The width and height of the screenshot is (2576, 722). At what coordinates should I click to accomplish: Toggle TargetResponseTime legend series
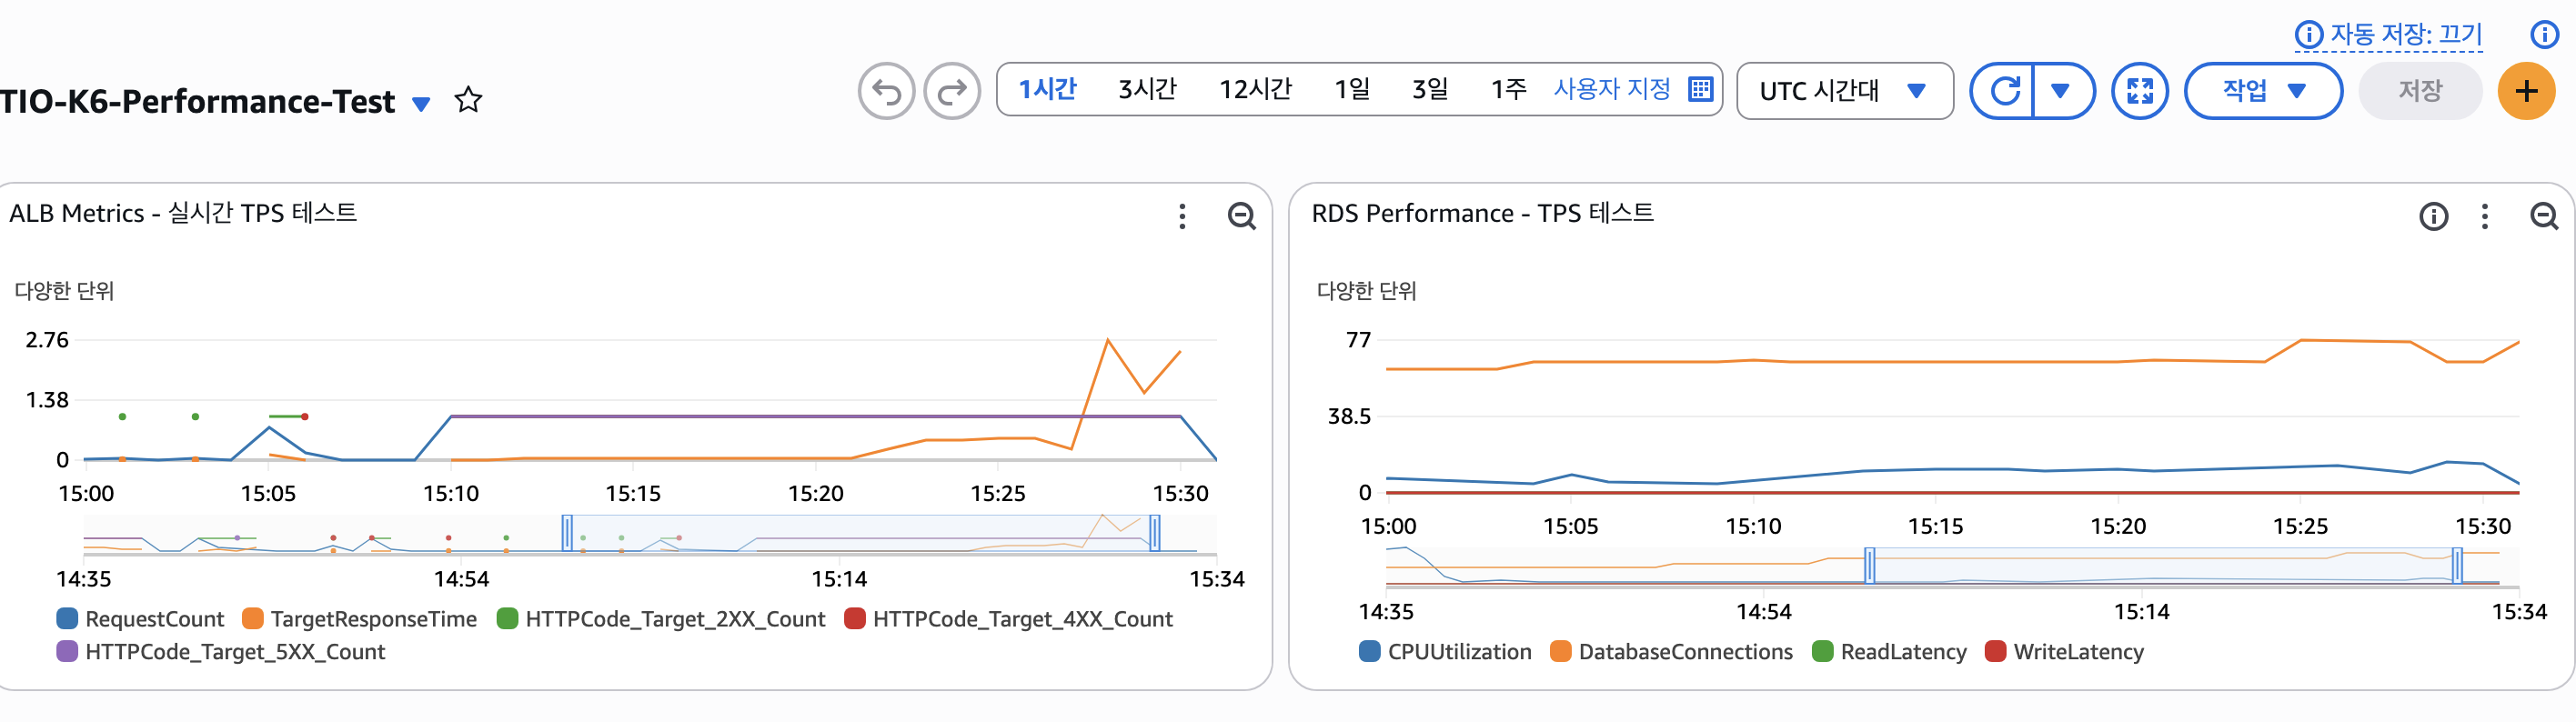point(360,619)
